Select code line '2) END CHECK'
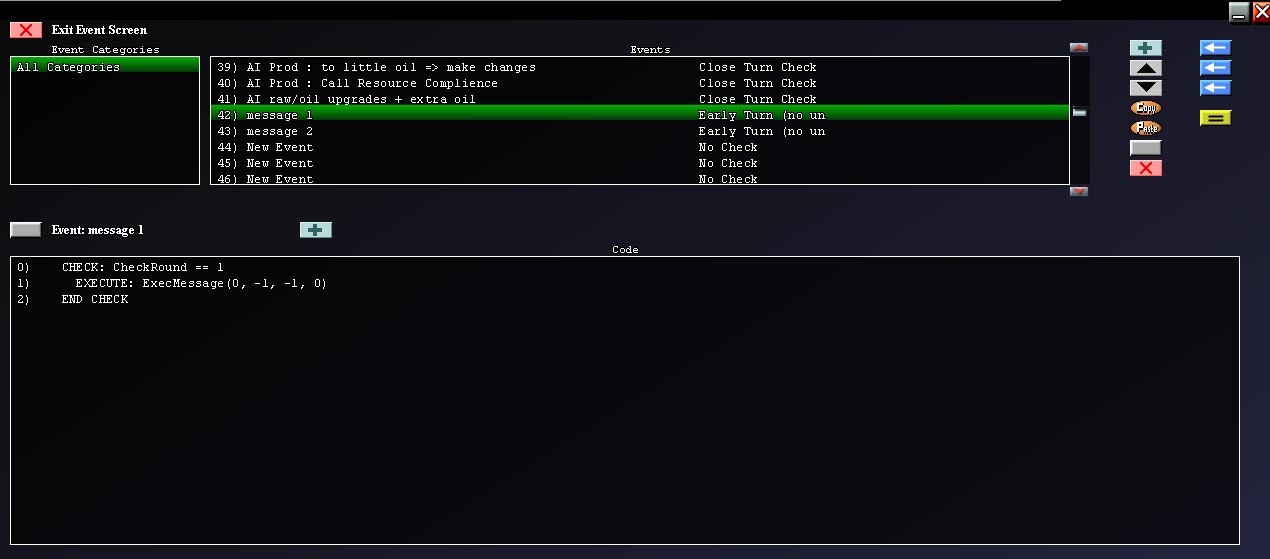The width and height of the screenshot is (1270, 559). tap(73, 300)
